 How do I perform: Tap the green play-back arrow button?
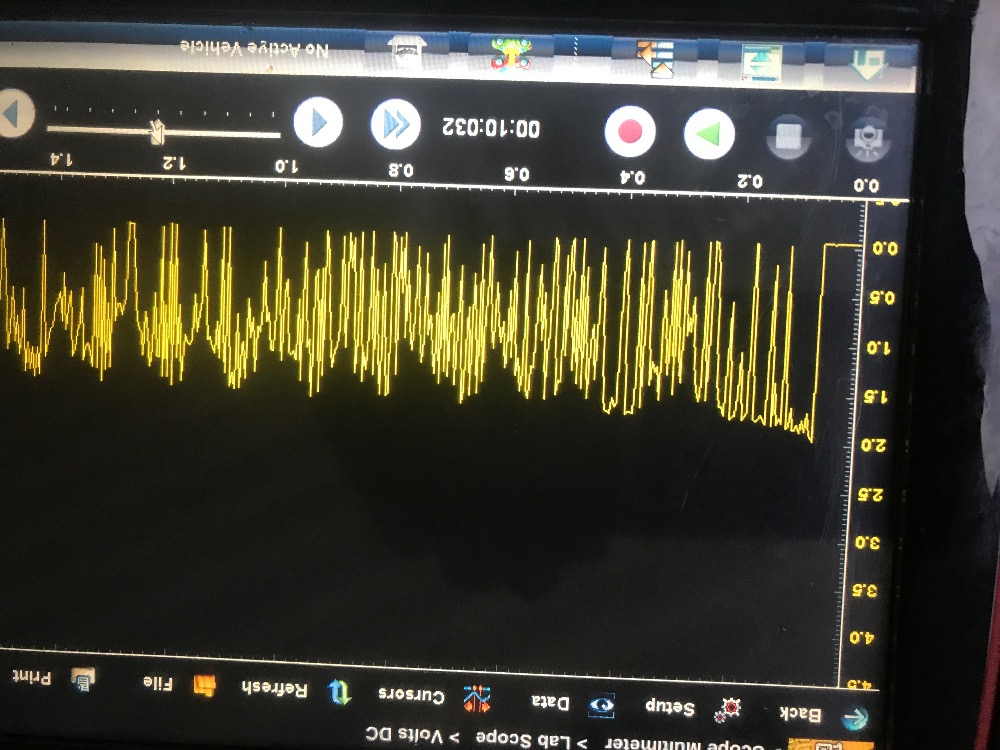click(x=709, y=134)
